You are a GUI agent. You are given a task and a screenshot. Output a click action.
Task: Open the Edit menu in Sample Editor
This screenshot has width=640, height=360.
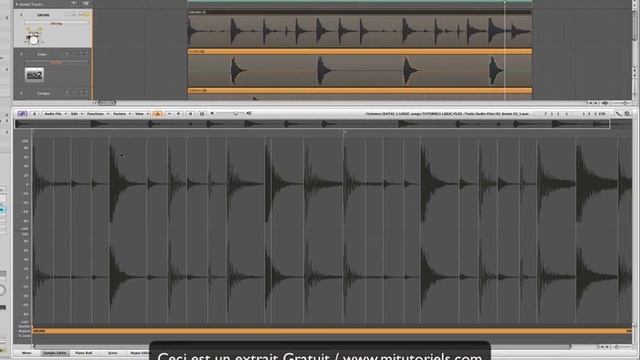pos(76,114)
